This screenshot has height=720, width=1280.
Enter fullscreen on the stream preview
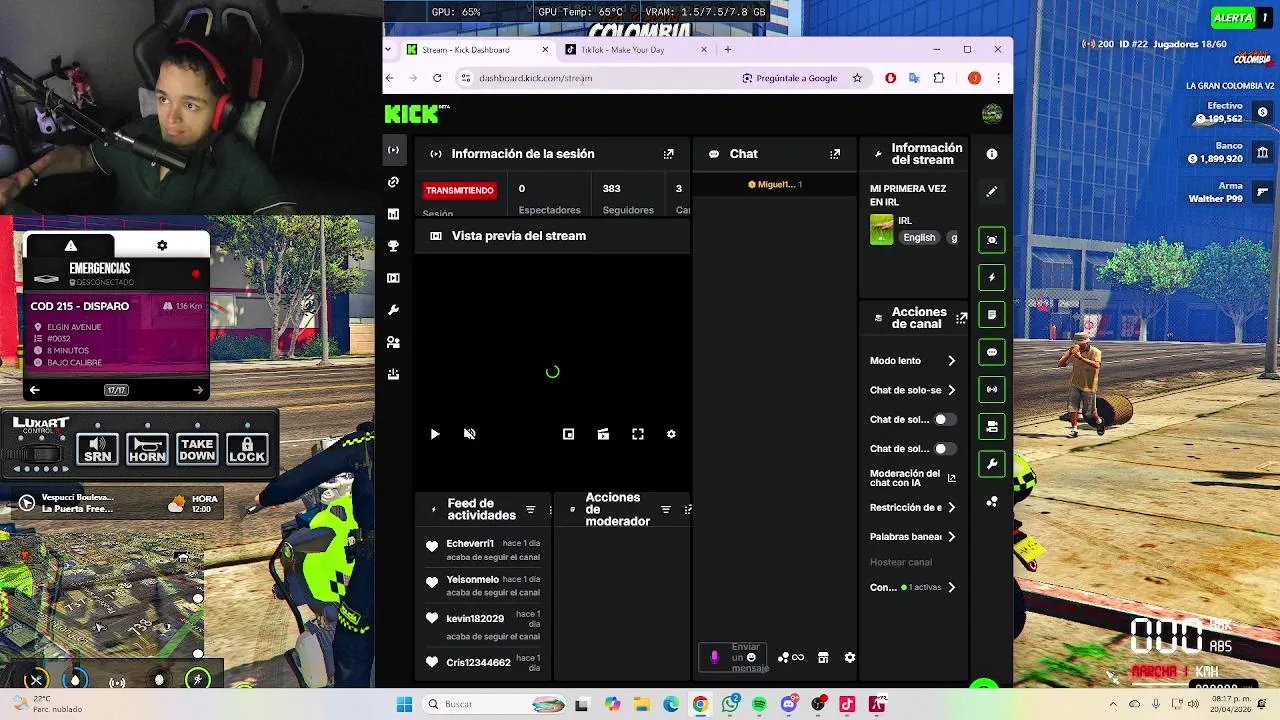pos(638,434)
